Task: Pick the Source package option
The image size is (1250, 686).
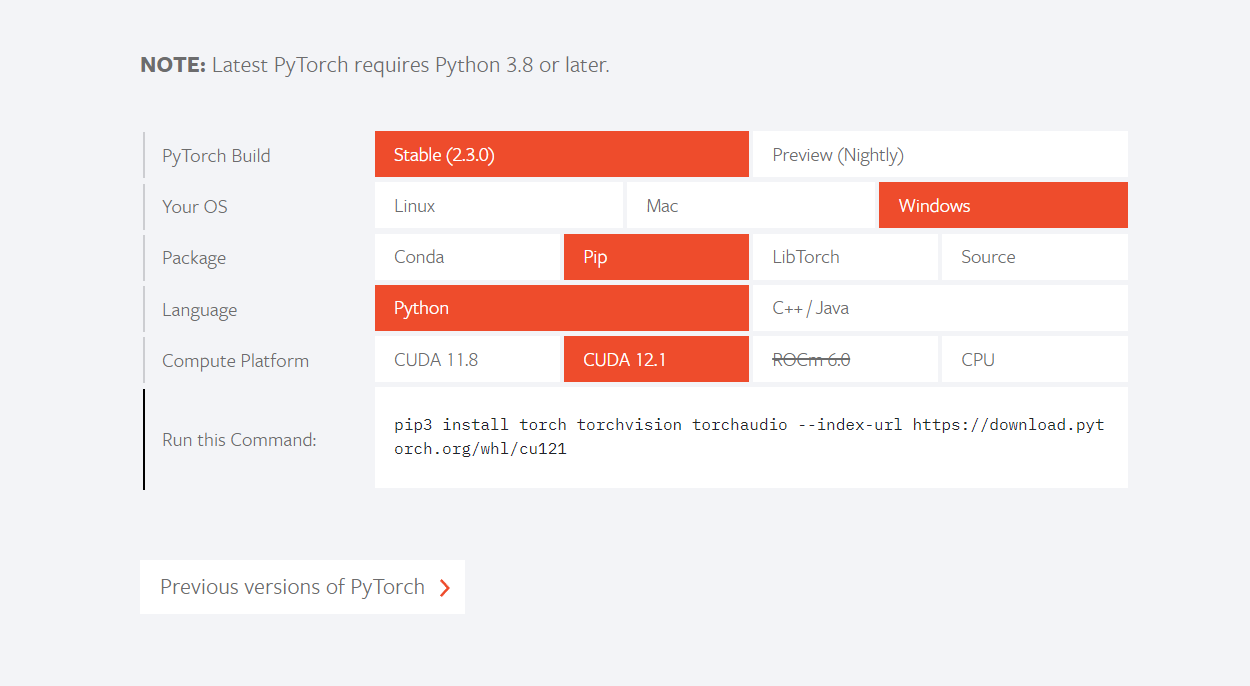Action: pos(1035,257)
